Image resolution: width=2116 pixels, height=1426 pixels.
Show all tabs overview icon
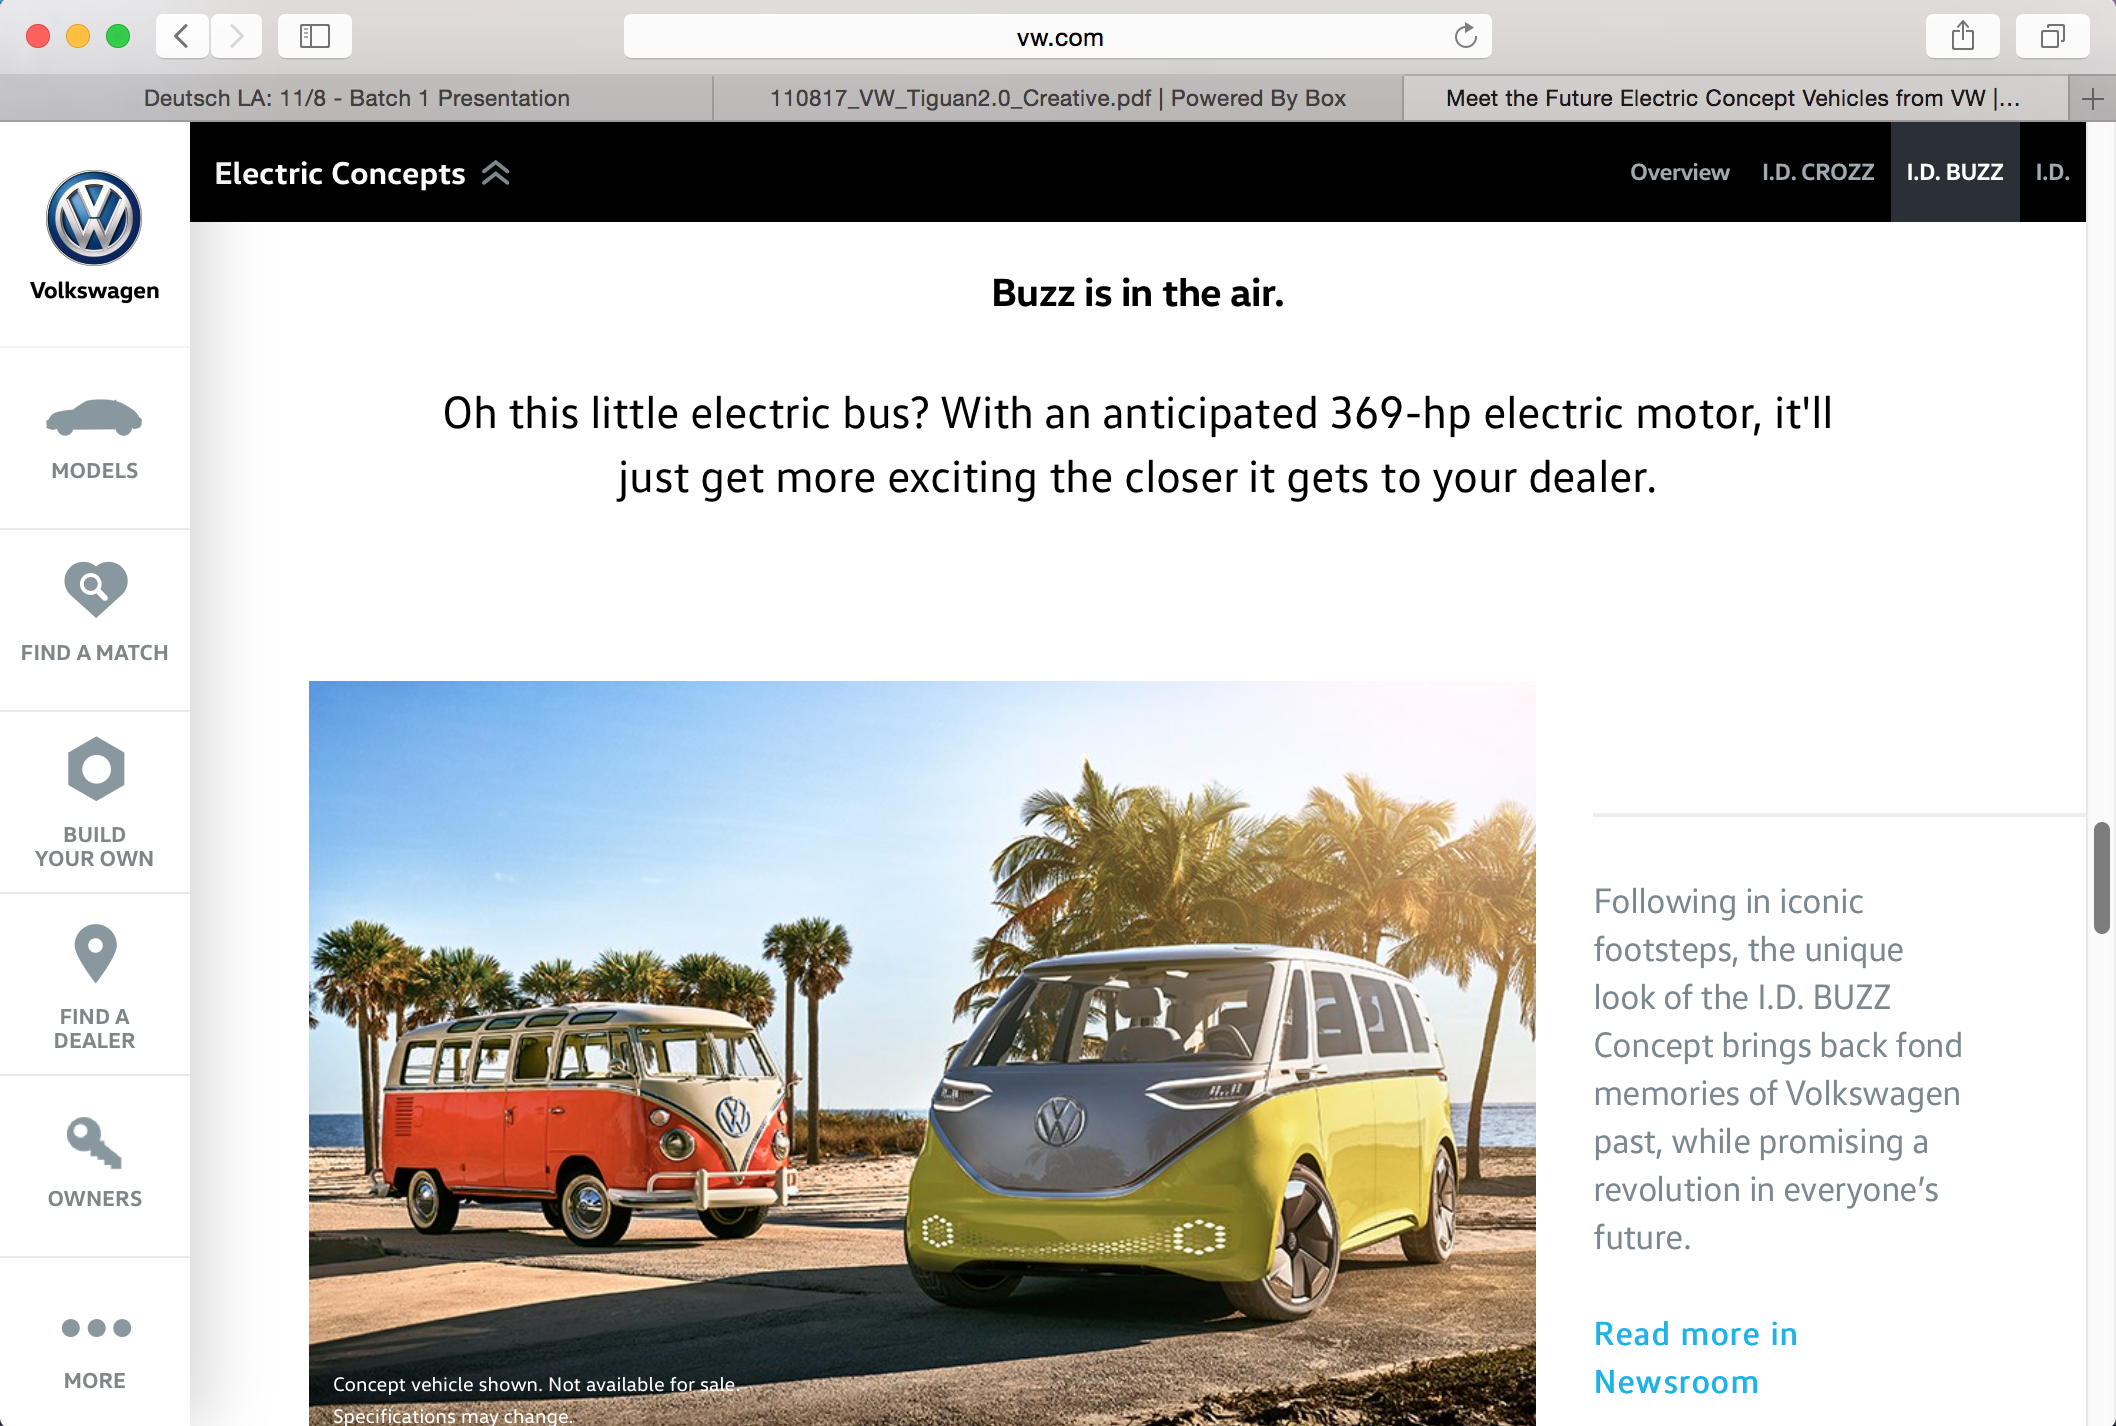coord(2052,37)
